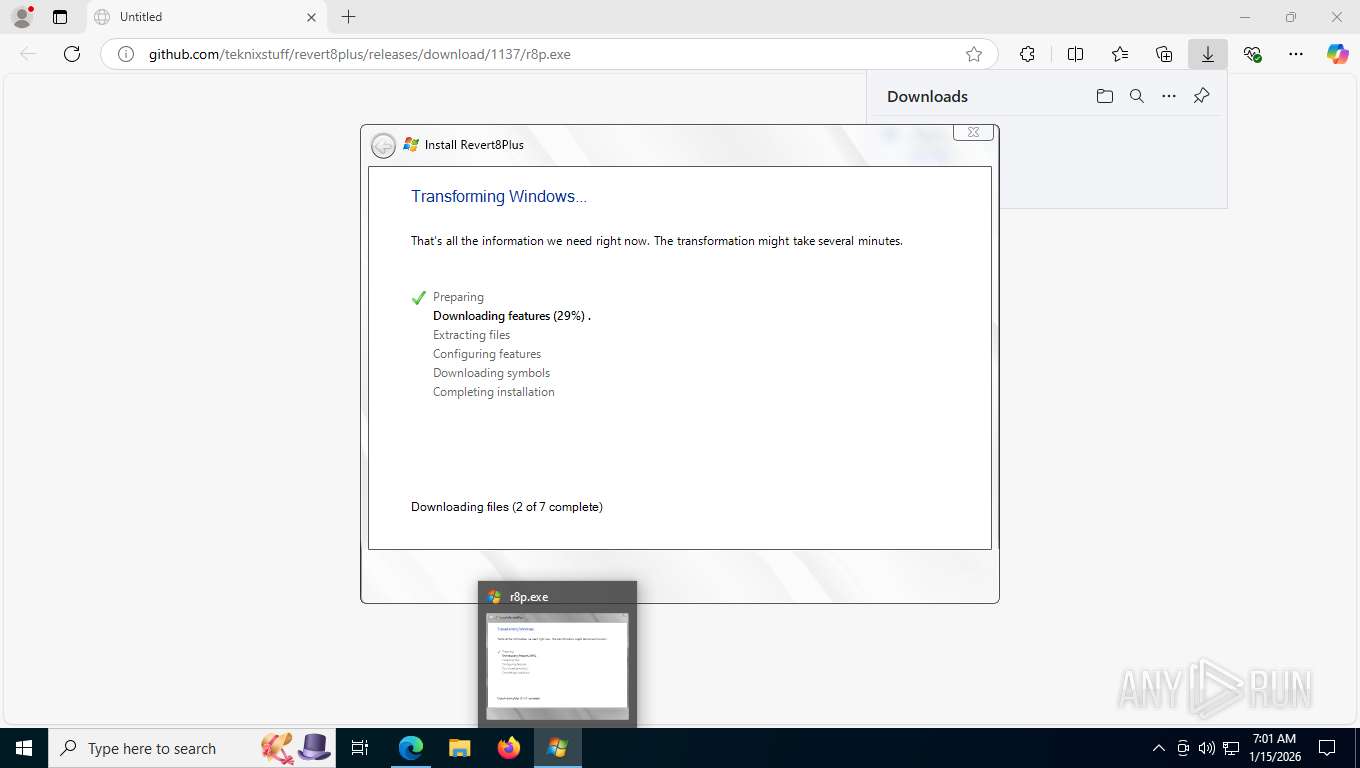Screen dimensions: 1360x768
Task: Launch Firefox from the taskbar
Action: click(509, 748)
